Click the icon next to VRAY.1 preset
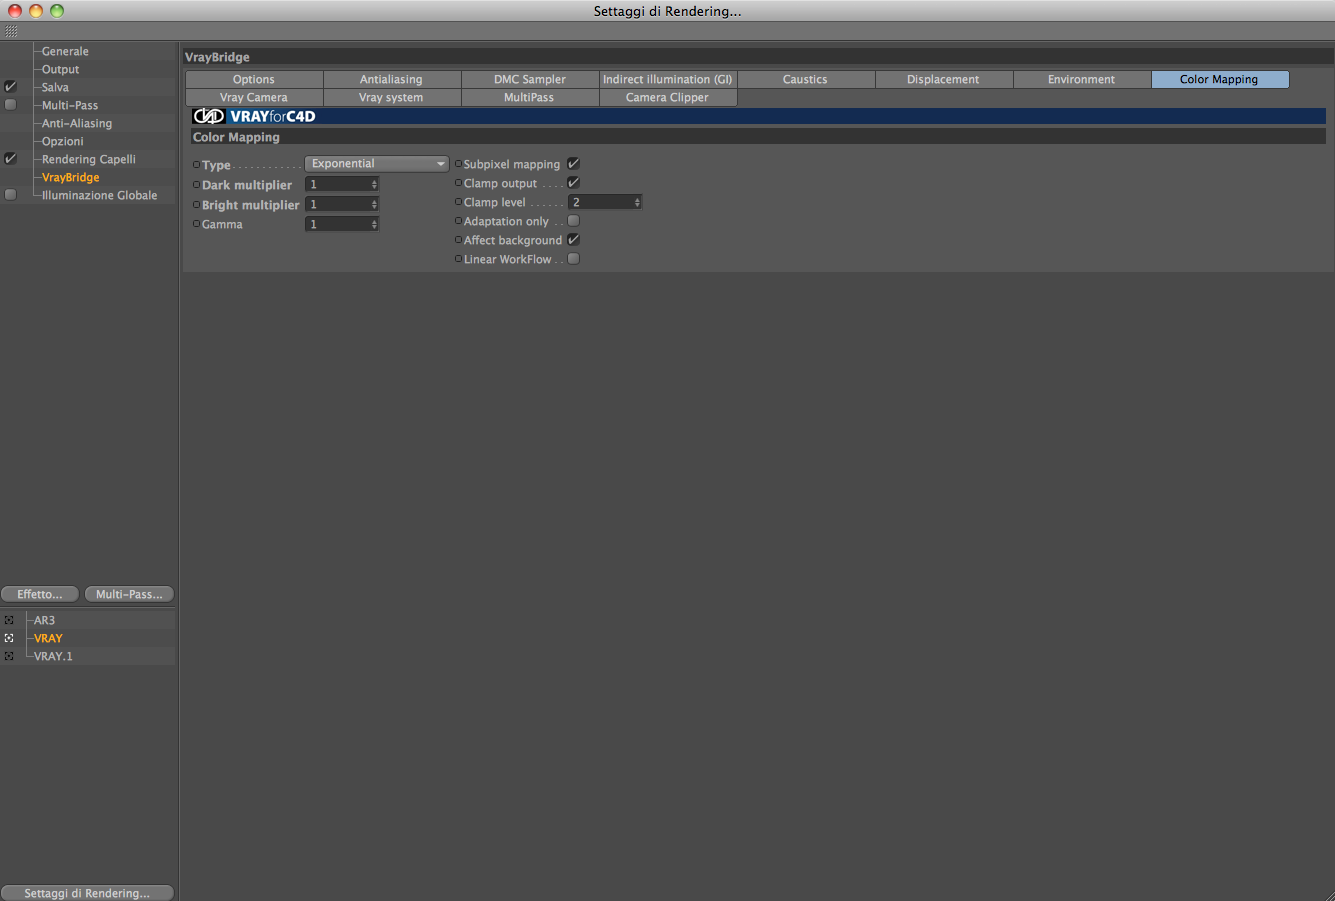 pyautogui.click(x=9, y=656)
